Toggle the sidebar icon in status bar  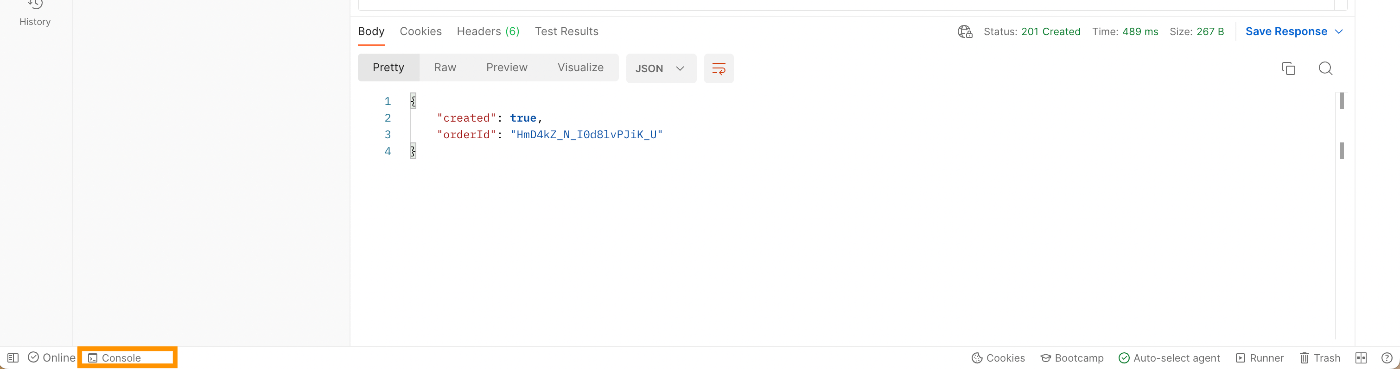pos(13,358)
